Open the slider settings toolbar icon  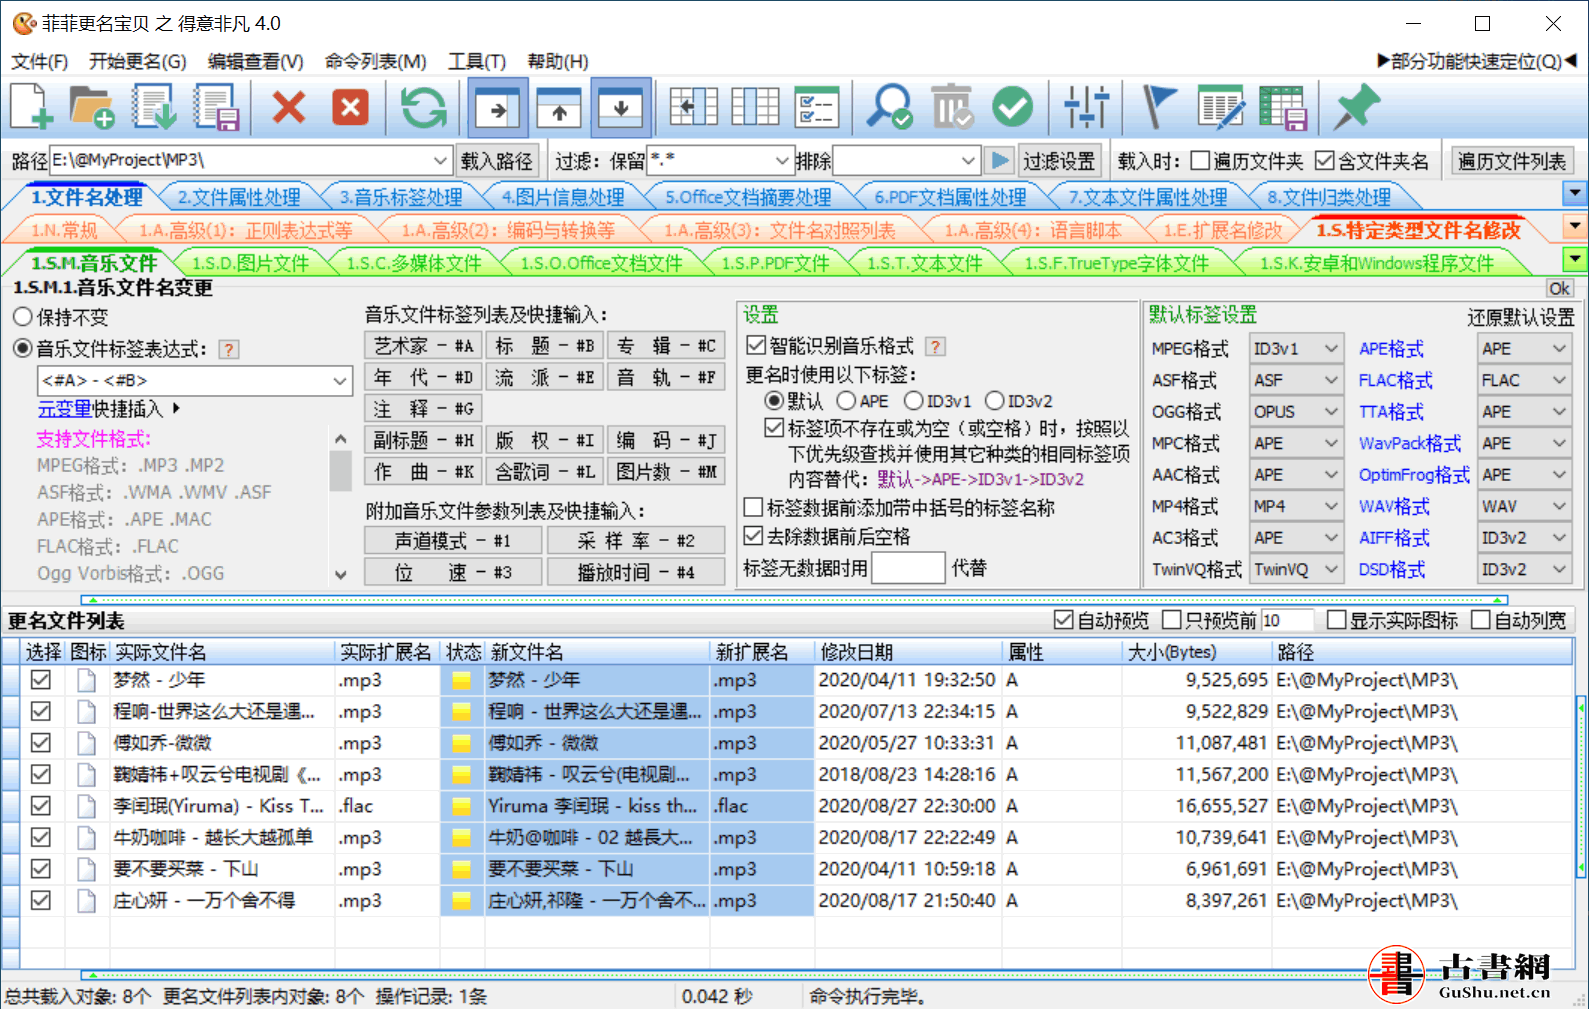(x=1086, y=107)
